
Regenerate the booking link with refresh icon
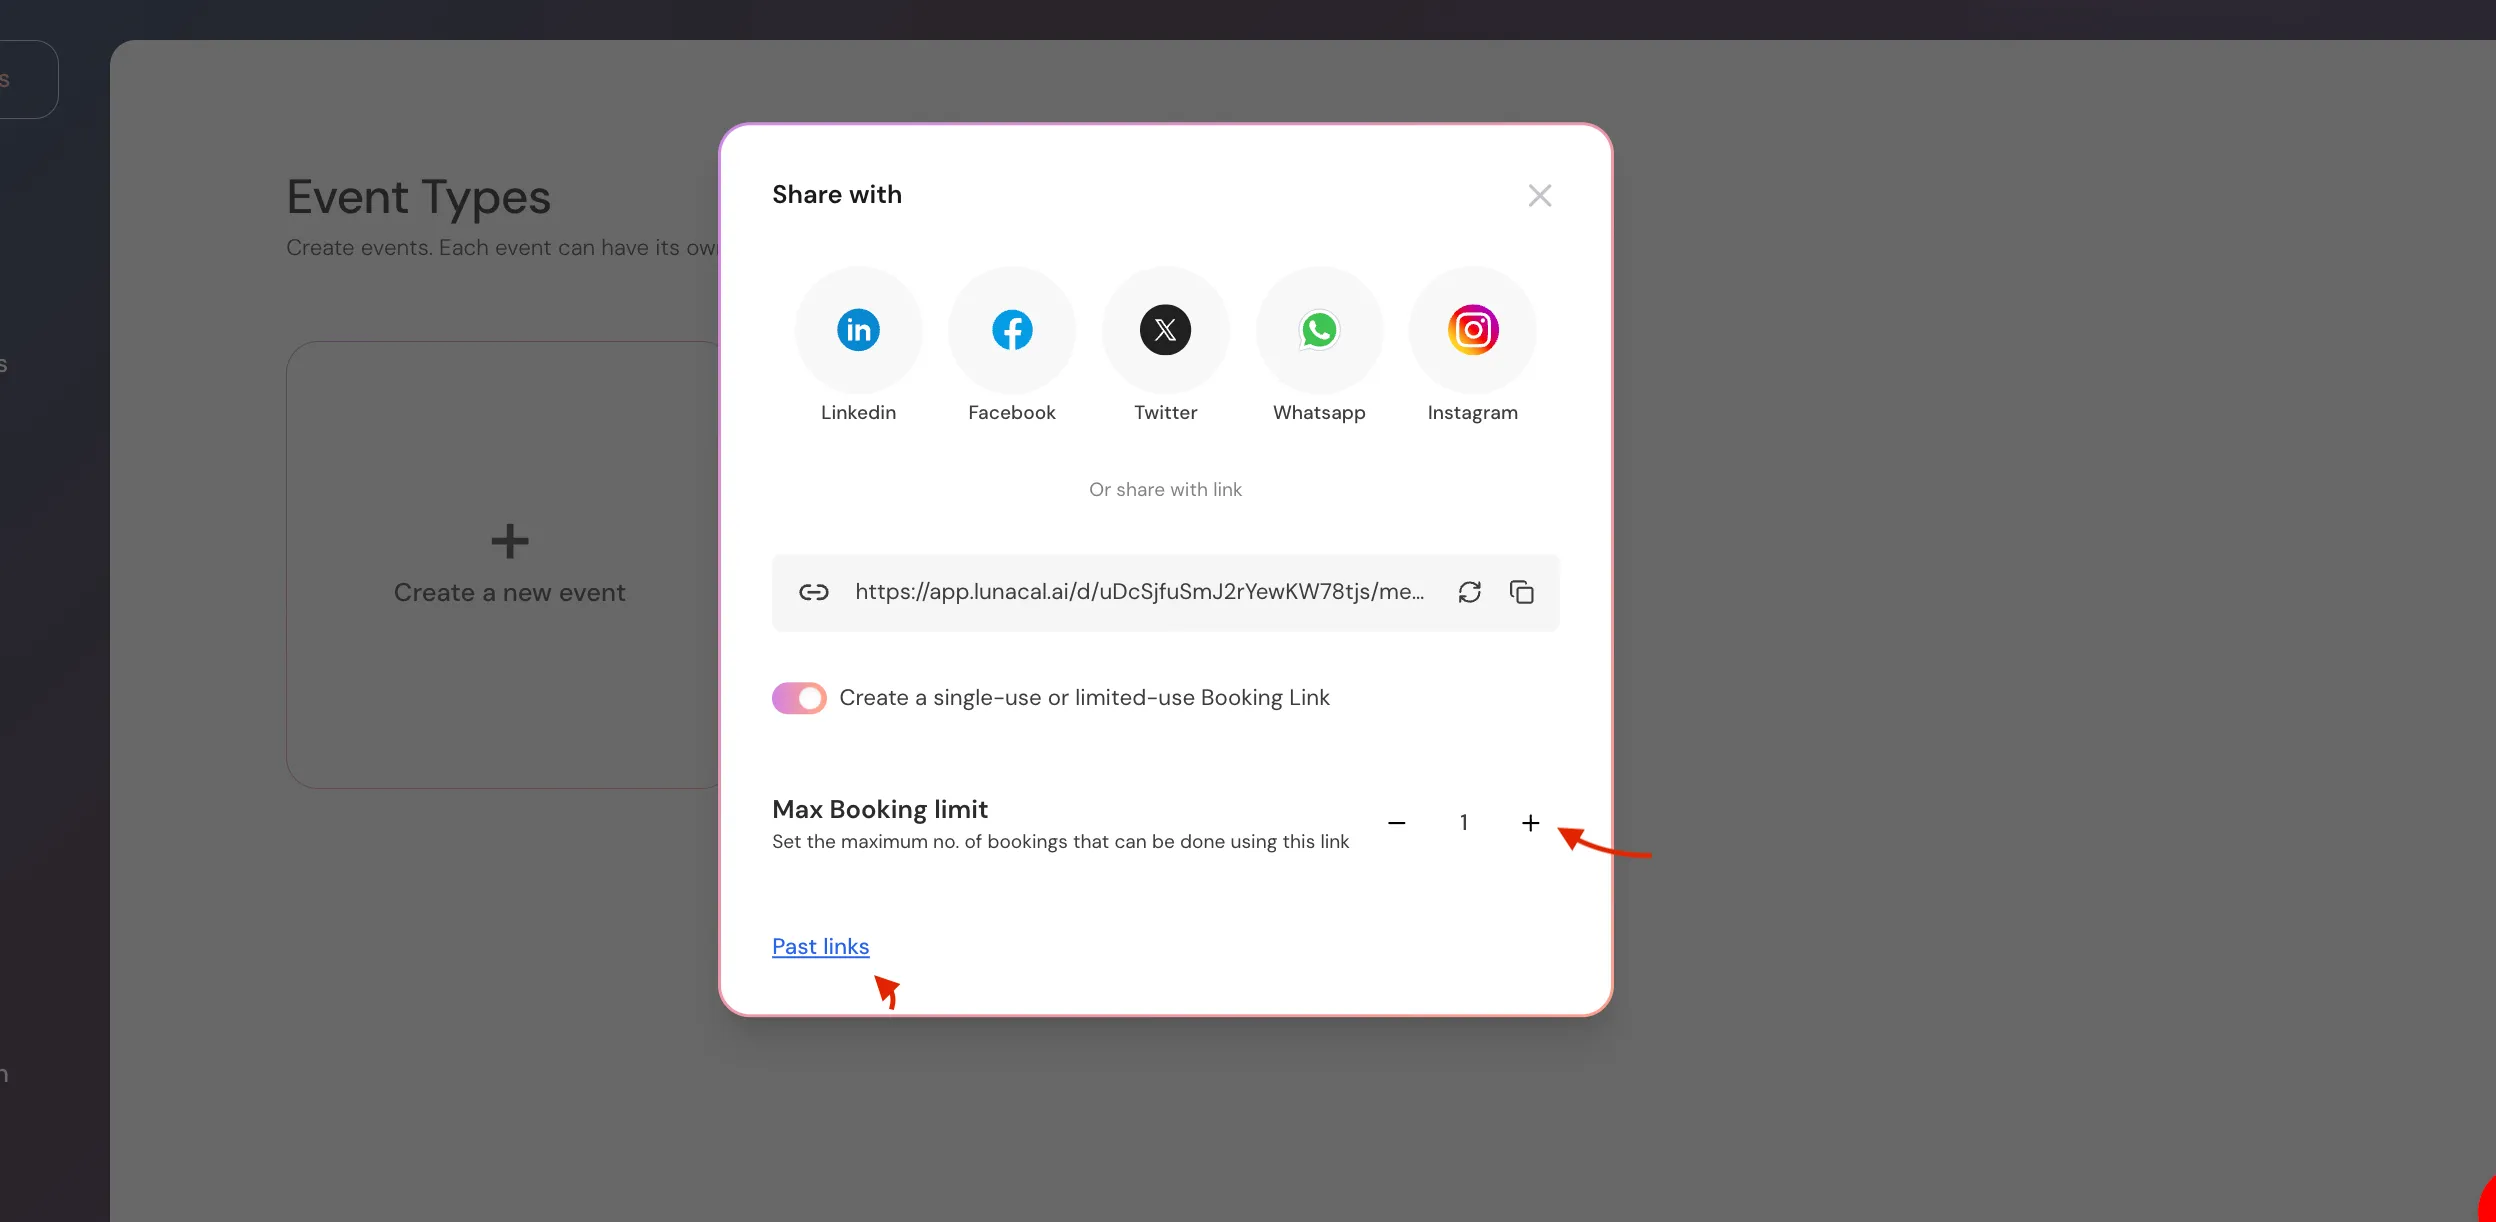[1469, 592]
